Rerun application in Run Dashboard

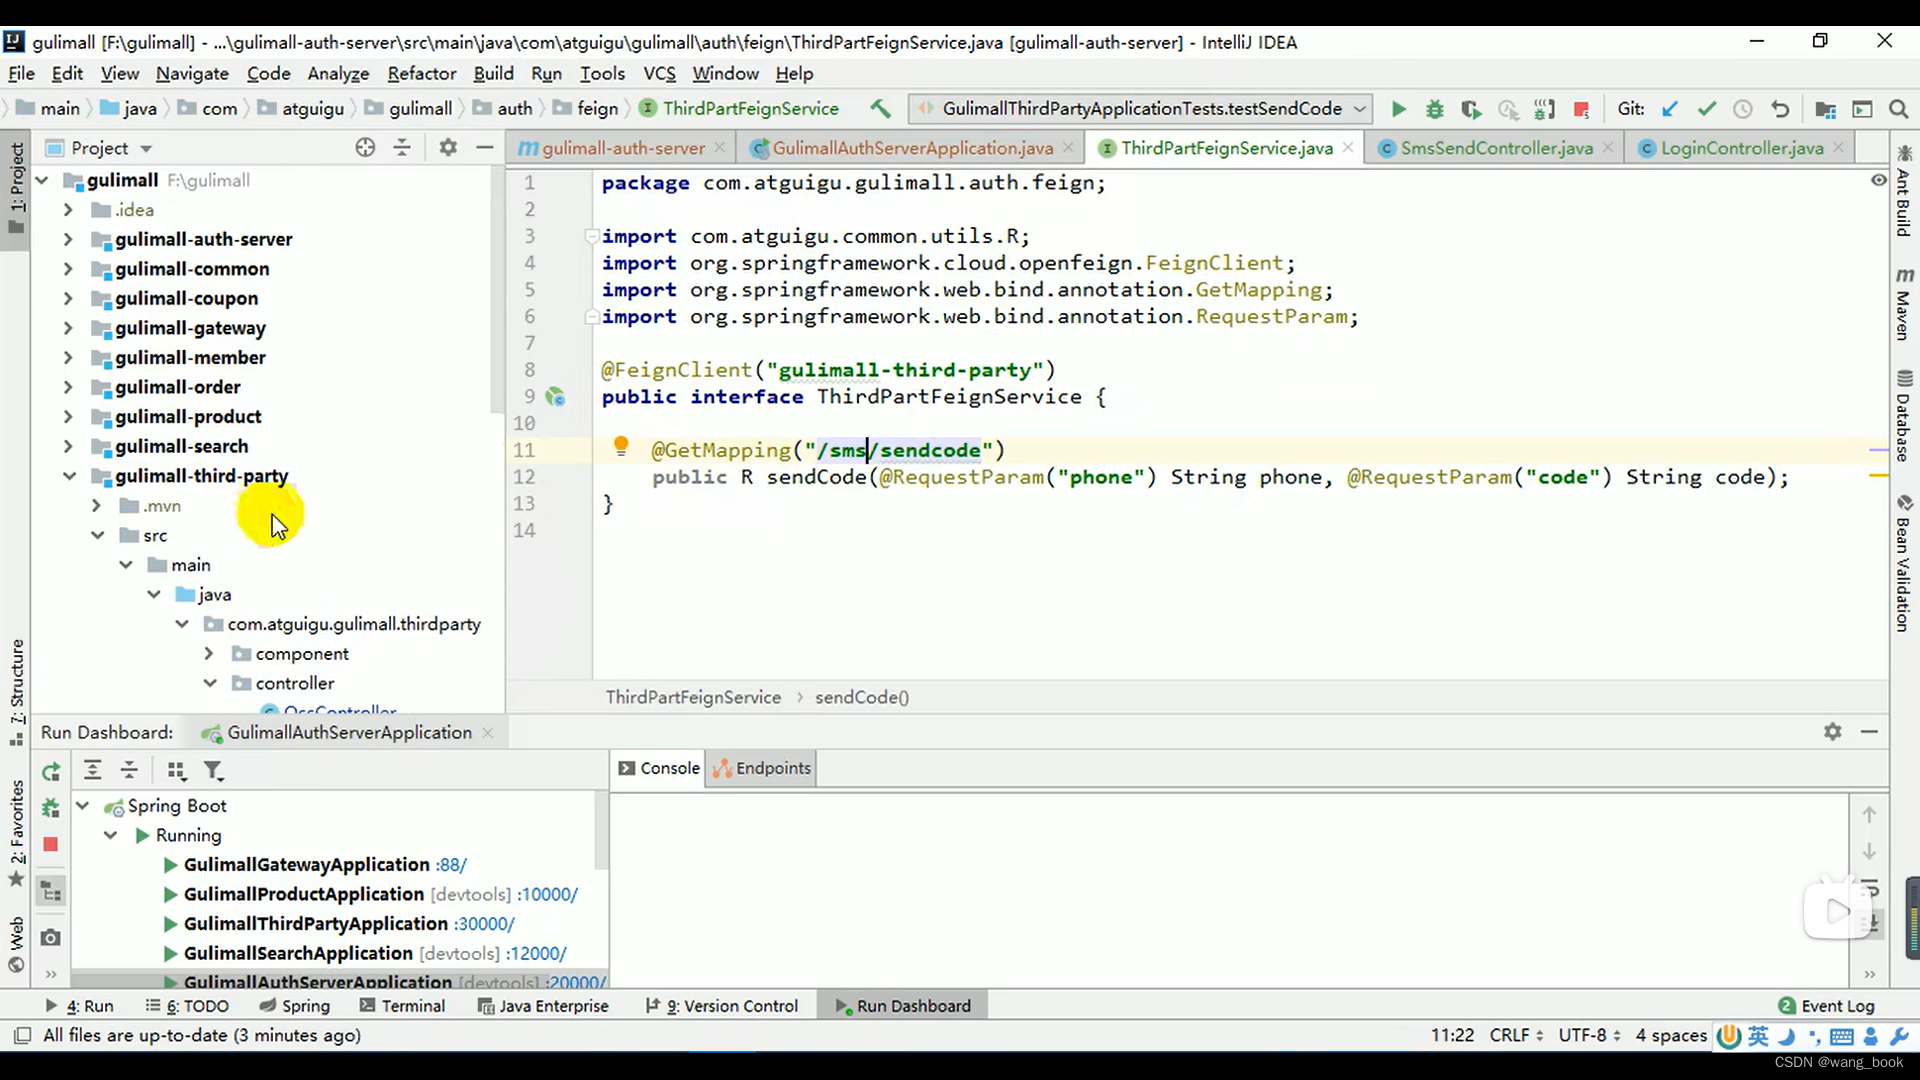tap(51, 771)
